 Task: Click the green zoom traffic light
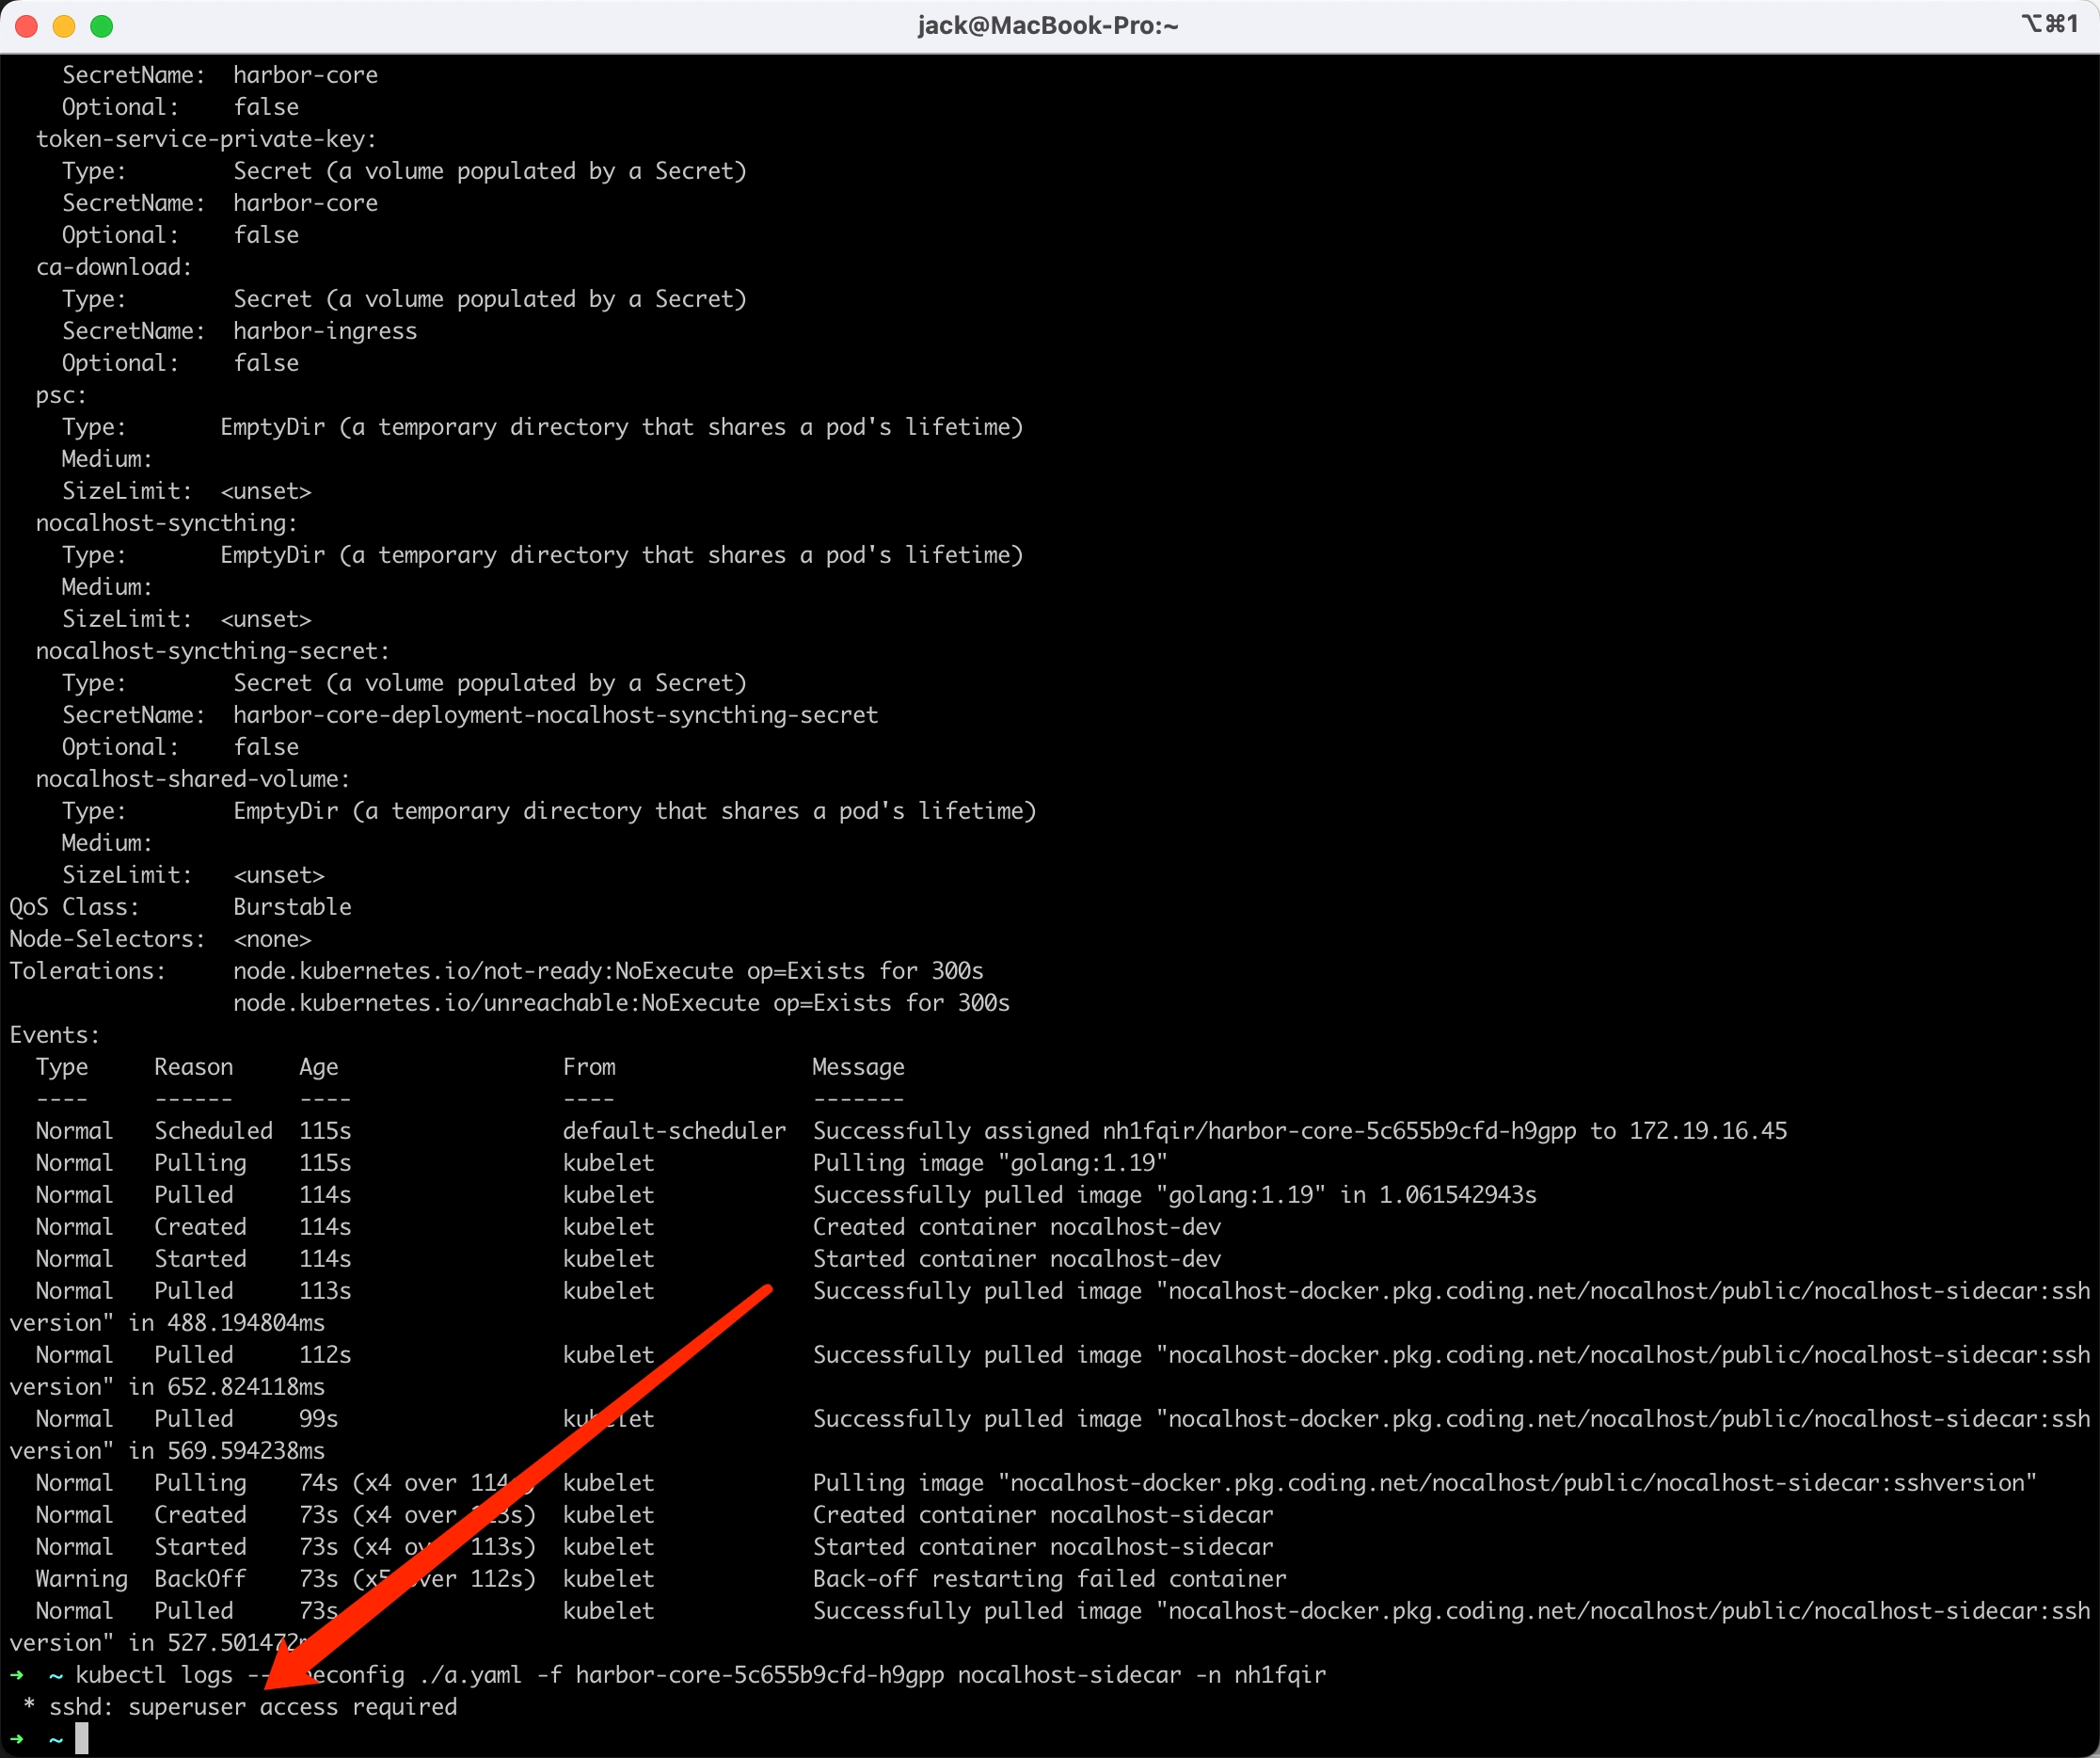pos(101,26)
